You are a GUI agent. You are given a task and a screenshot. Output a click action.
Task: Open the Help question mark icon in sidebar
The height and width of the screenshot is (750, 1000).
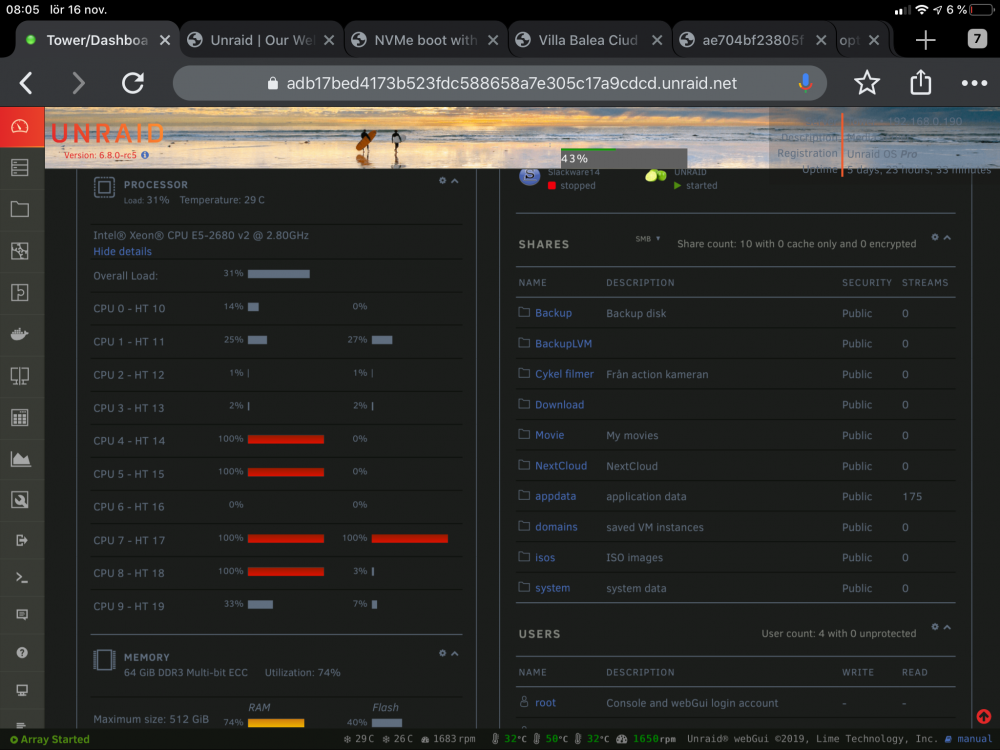22,652
